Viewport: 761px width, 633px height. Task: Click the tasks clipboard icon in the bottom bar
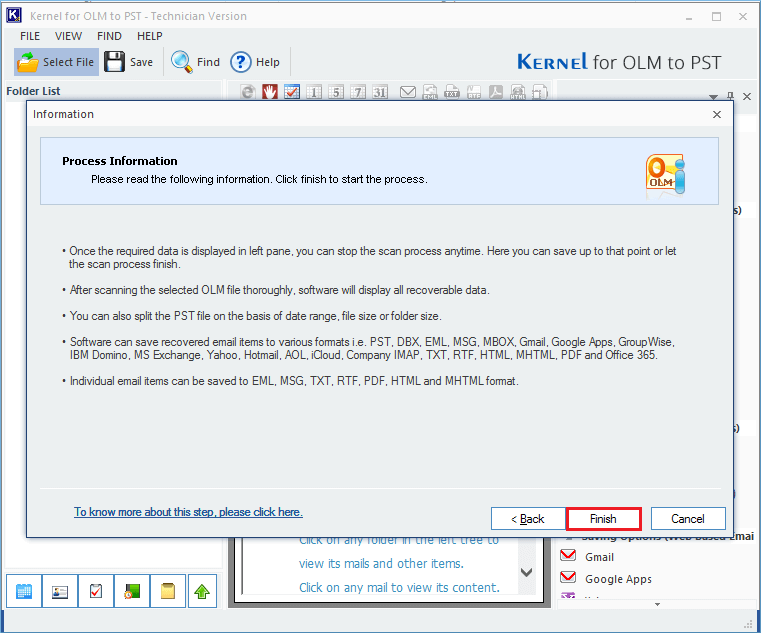(x=96, y=591)
